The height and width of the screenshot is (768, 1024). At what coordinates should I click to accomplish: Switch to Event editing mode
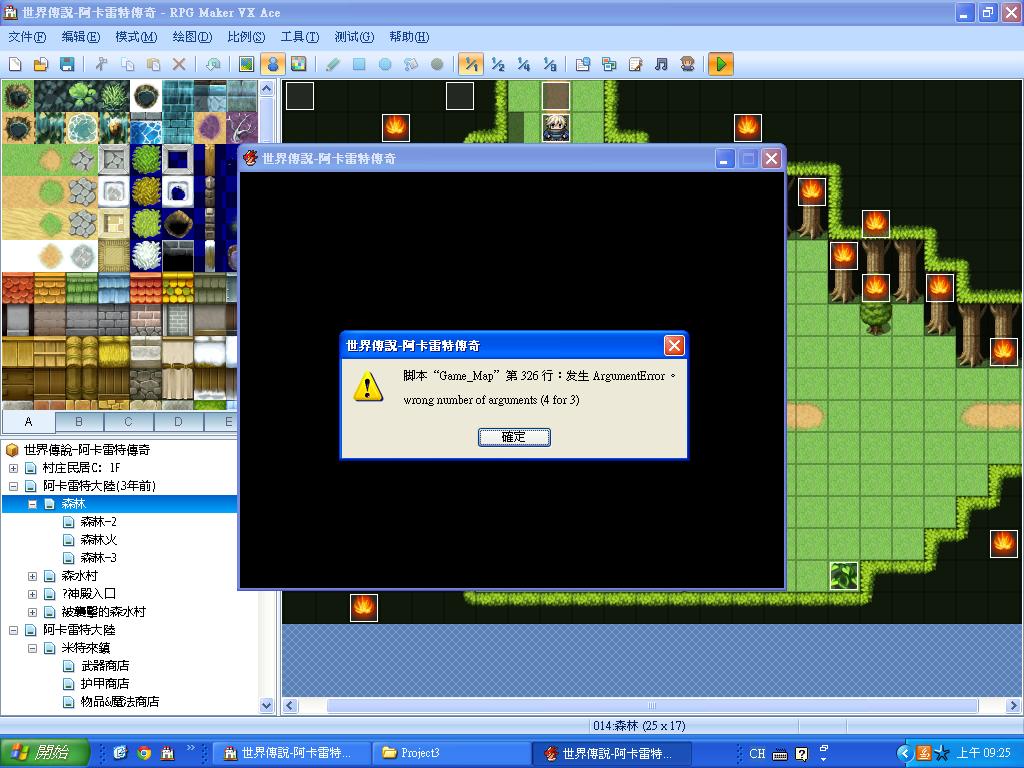tap(273, 64)
